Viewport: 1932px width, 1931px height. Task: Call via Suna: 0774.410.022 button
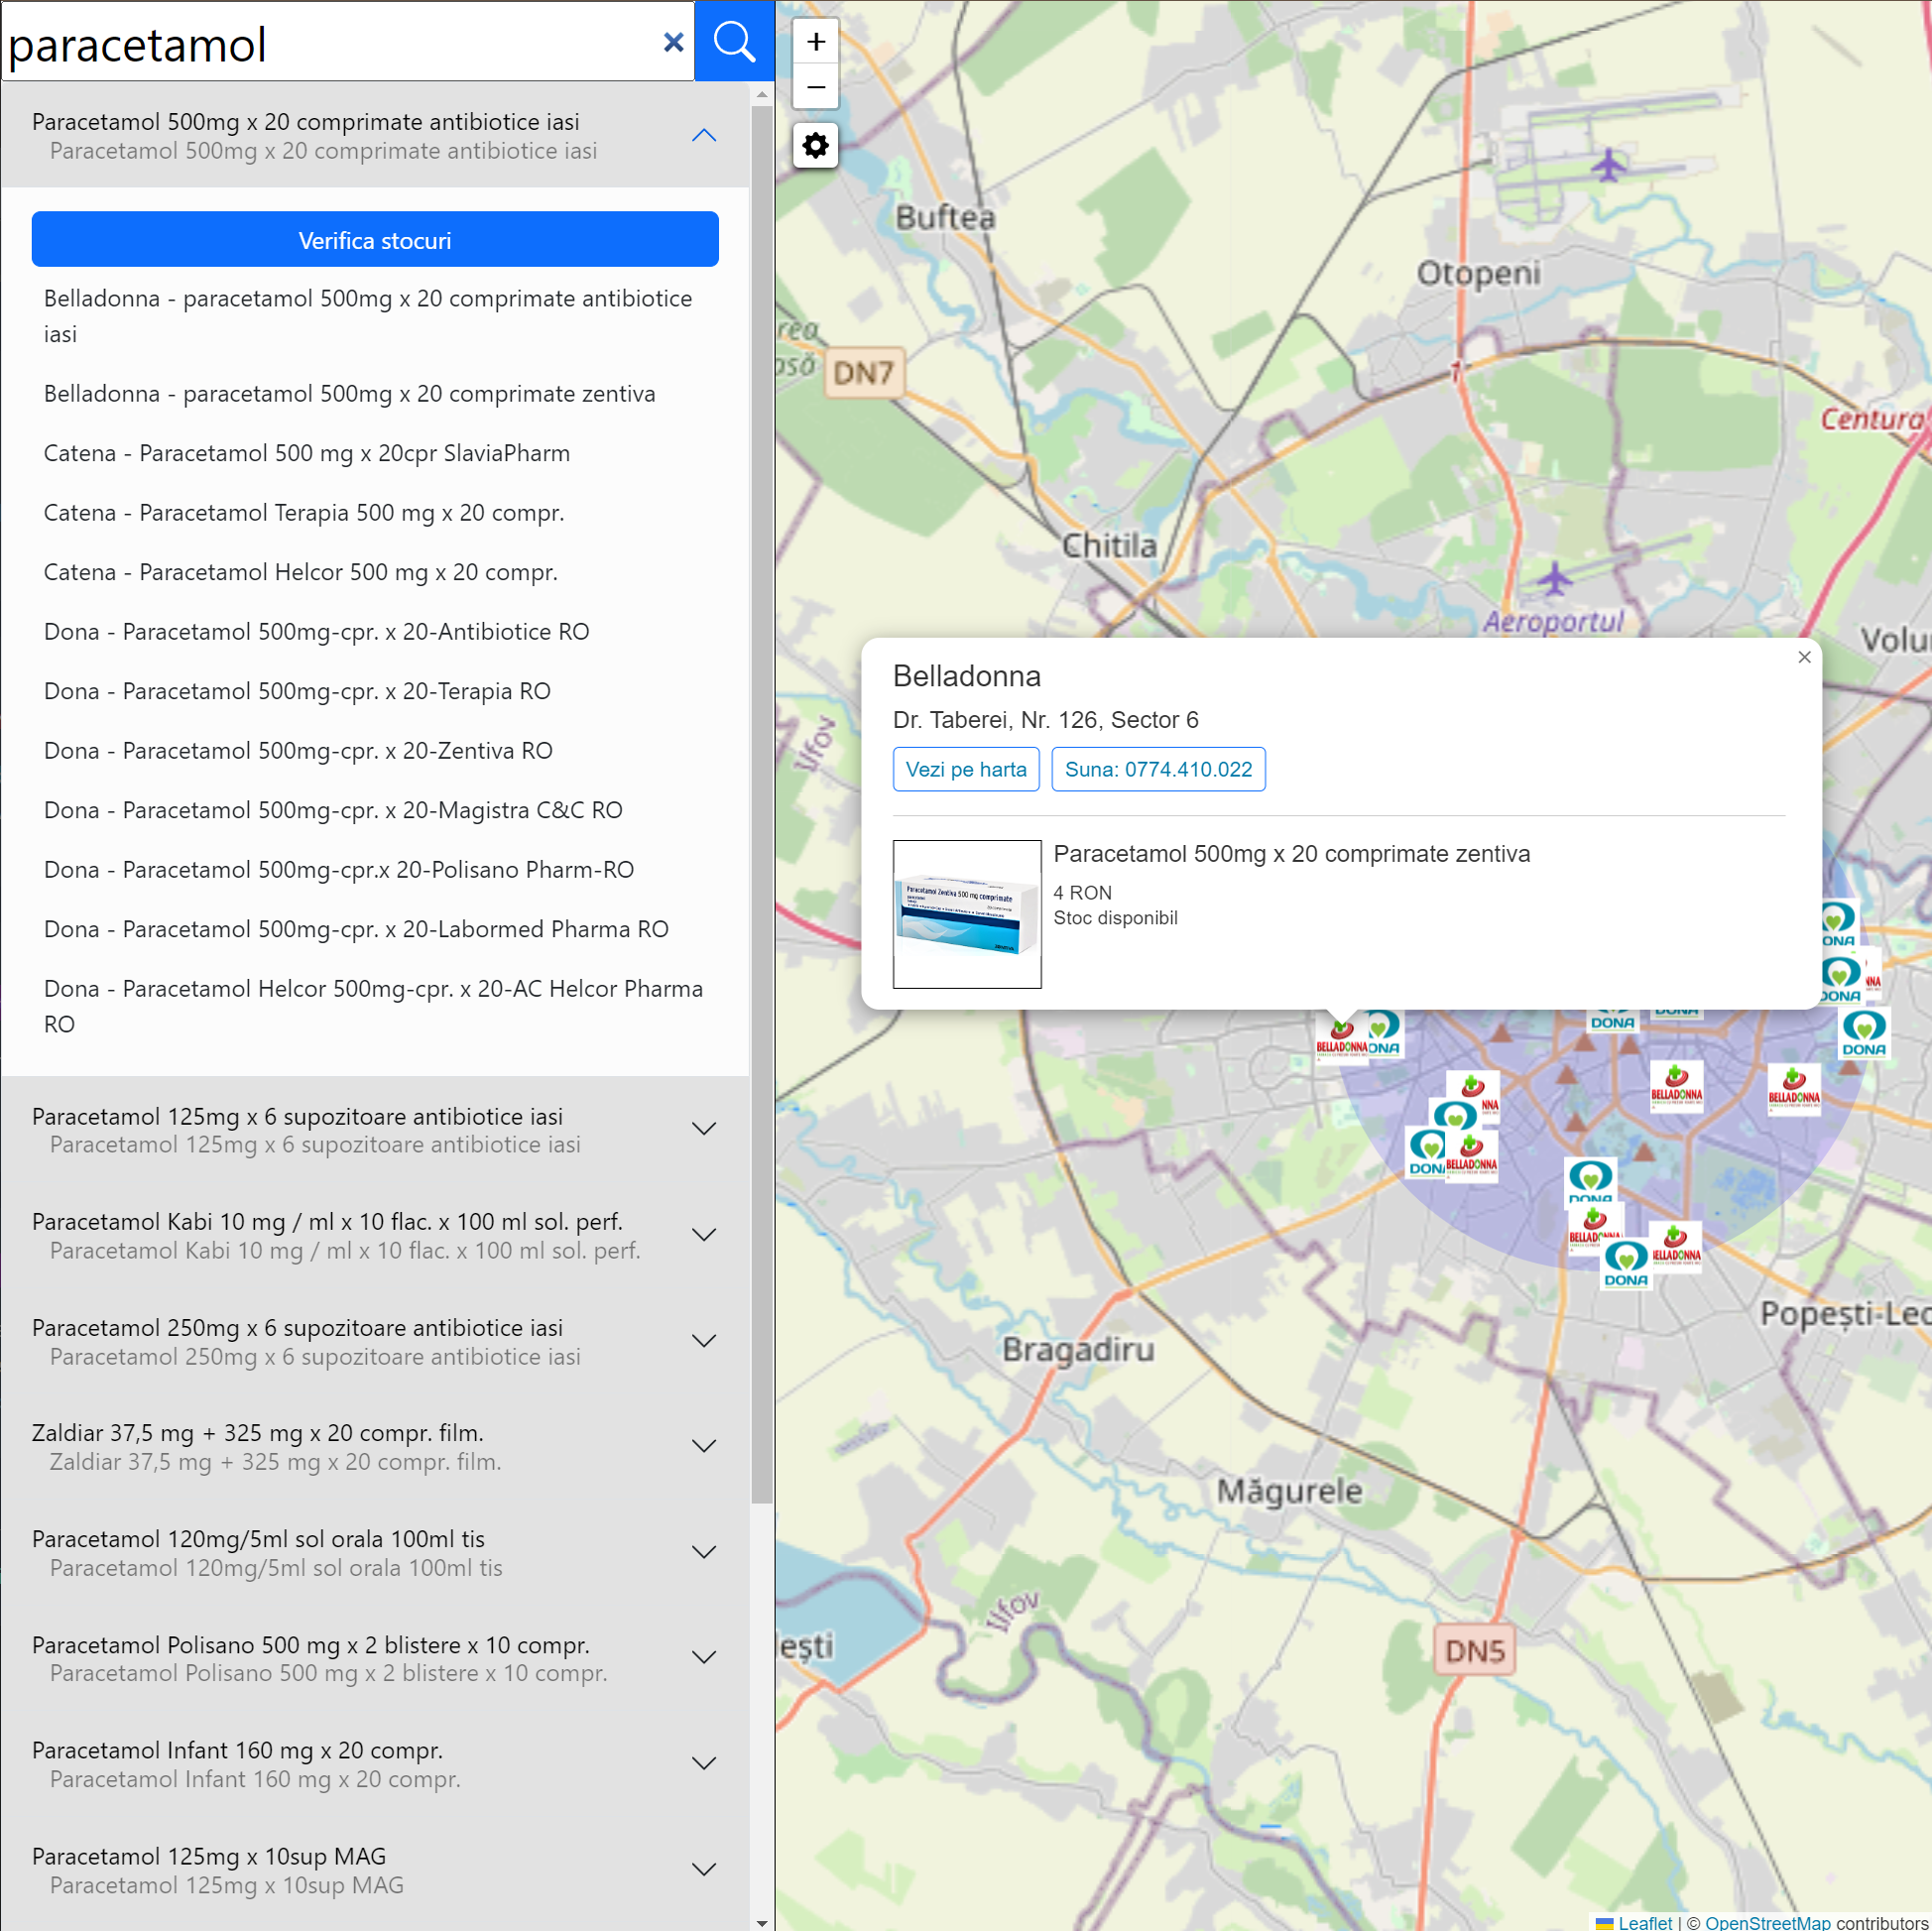[1157, 769]
